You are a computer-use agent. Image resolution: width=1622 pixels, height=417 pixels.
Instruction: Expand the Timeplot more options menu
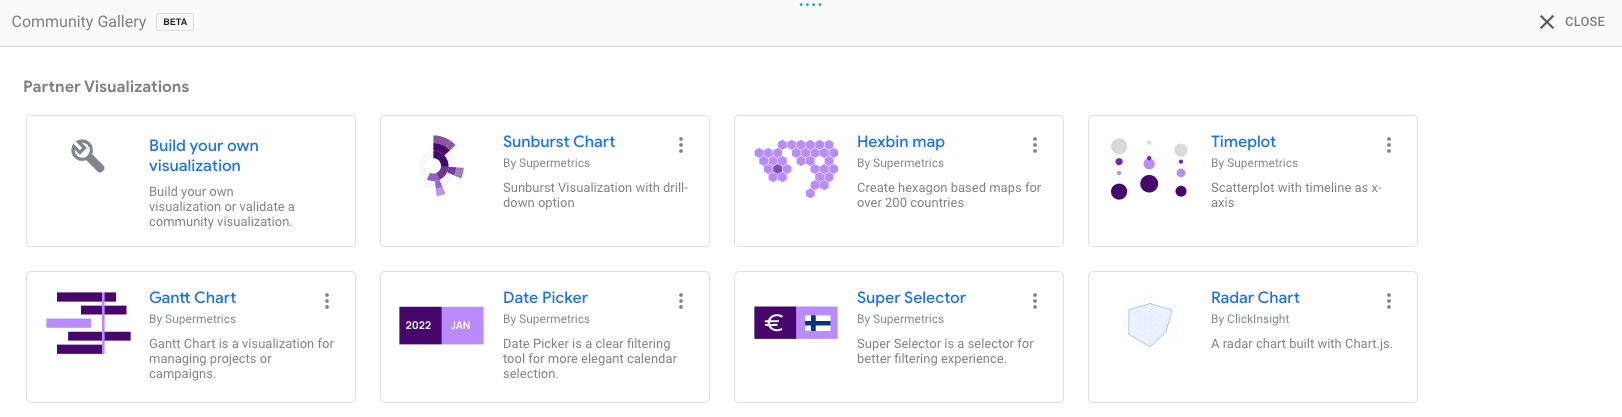[1389, 145]
